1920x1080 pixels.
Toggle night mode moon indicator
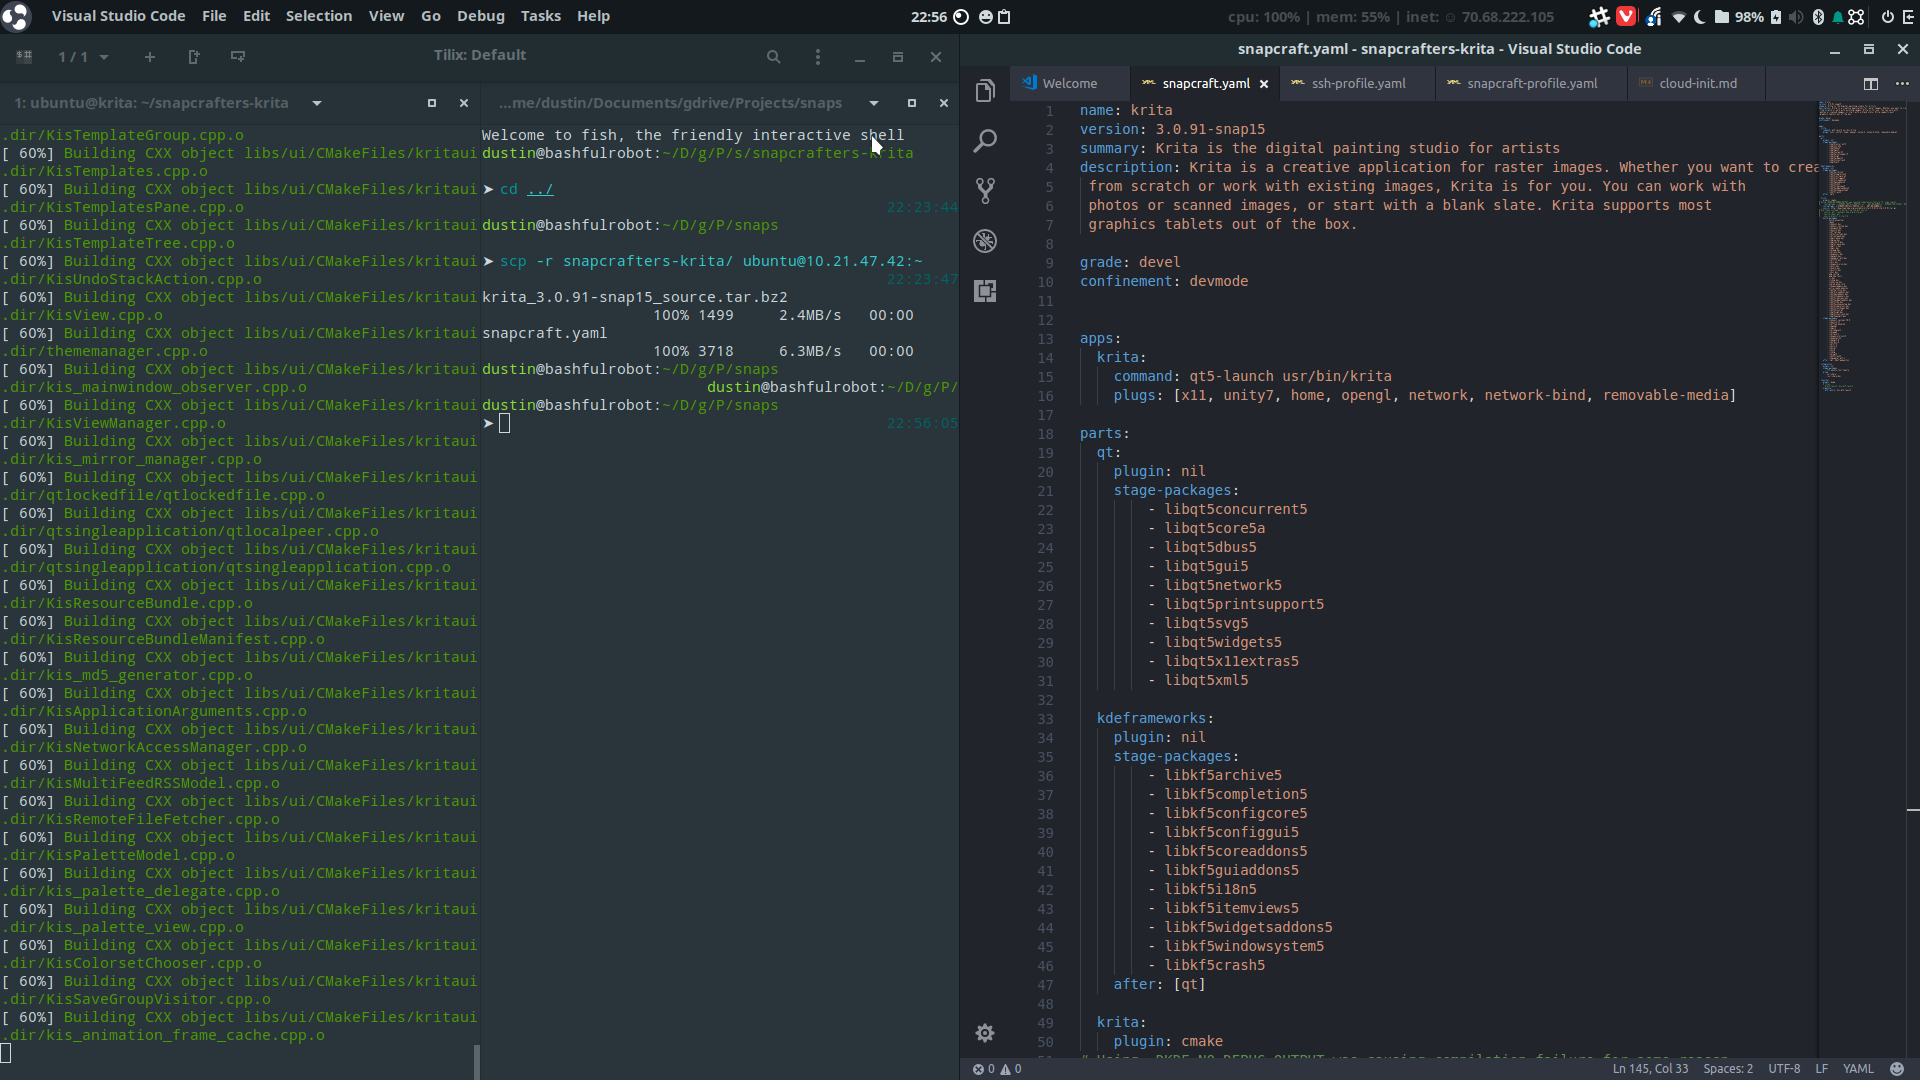click(x=1700, y=16)
